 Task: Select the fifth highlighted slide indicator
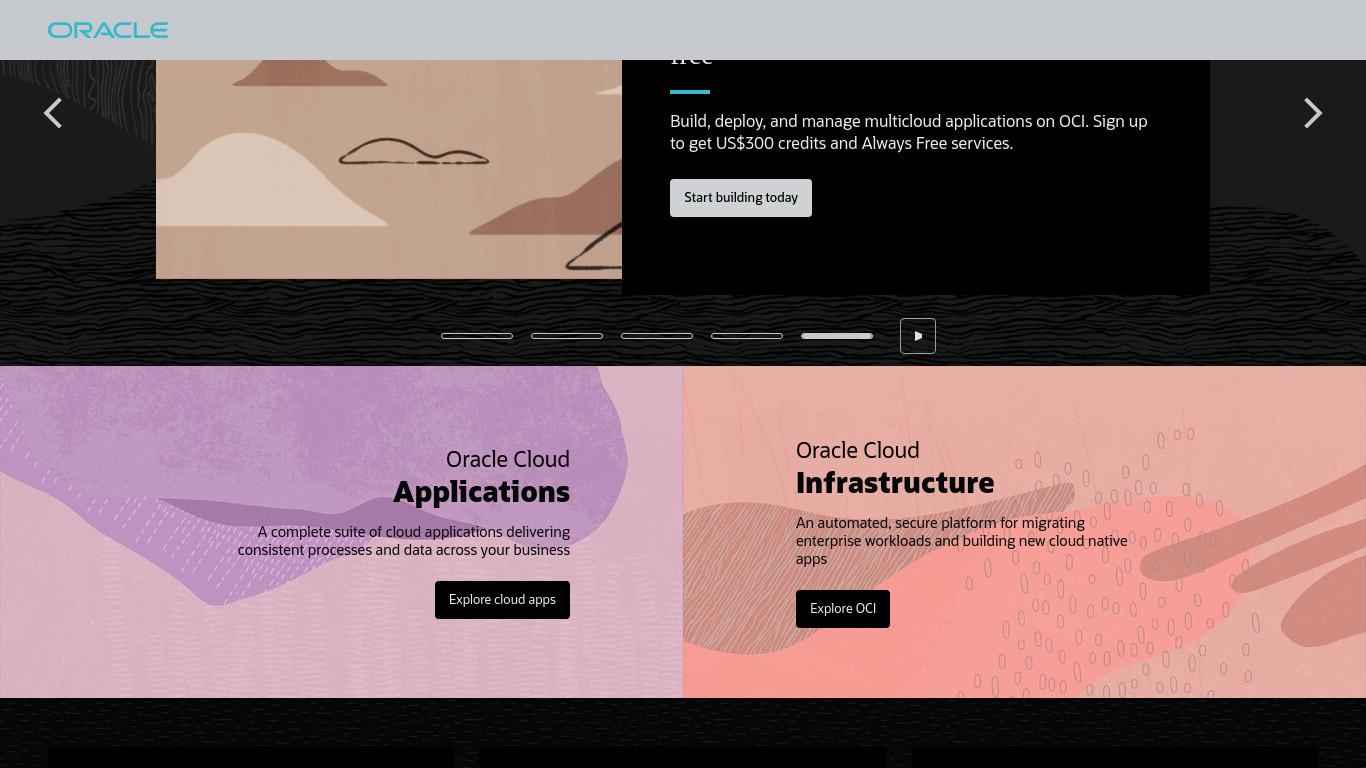pyautogui.click(x=837, y=336)
